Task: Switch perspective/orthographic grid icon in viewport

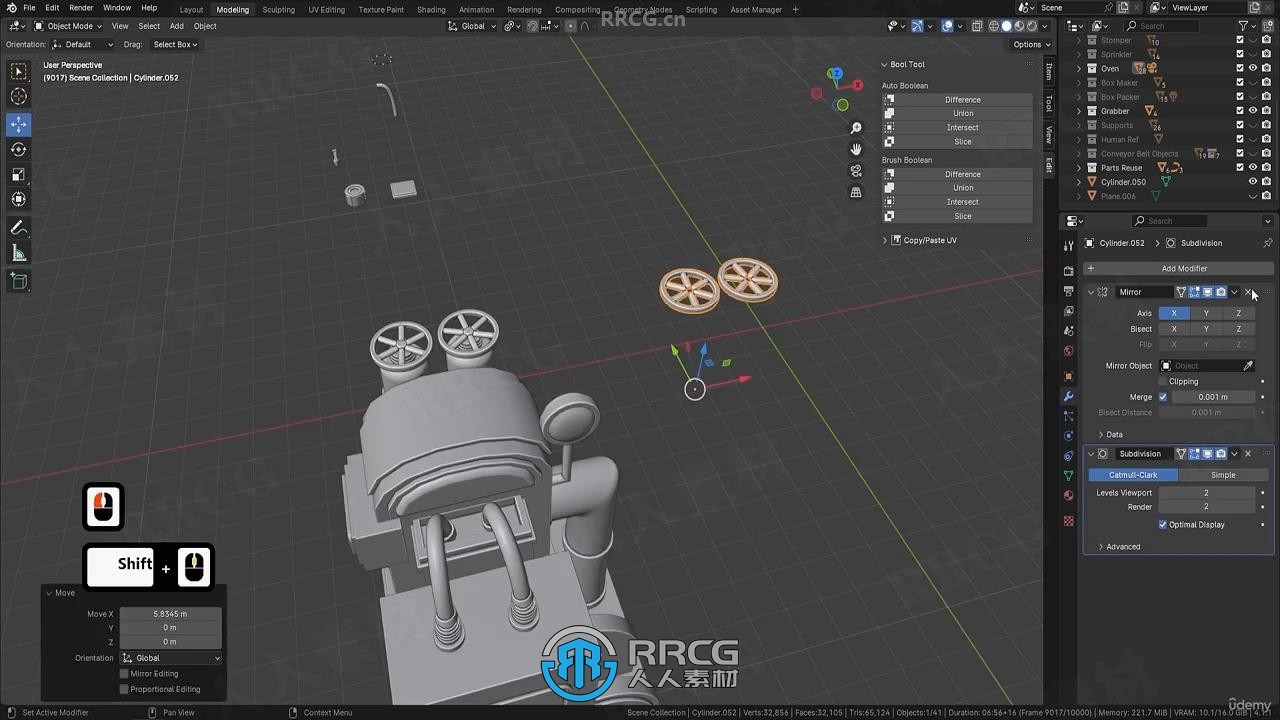Action: [856, 192]
